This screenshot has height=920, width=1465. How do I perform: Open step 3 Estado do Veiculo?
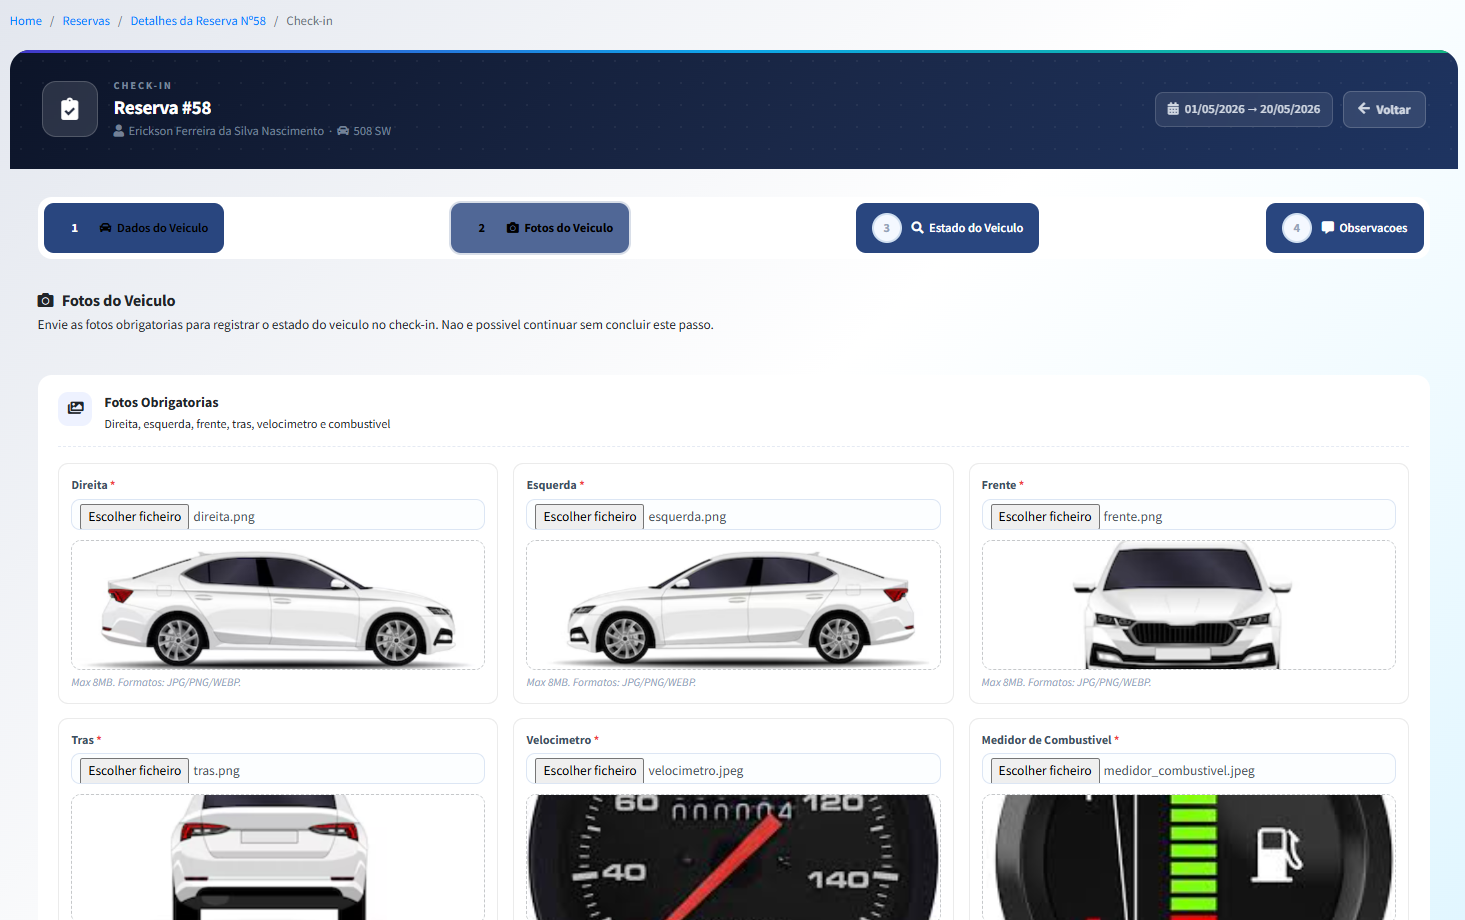click(947, 228)
